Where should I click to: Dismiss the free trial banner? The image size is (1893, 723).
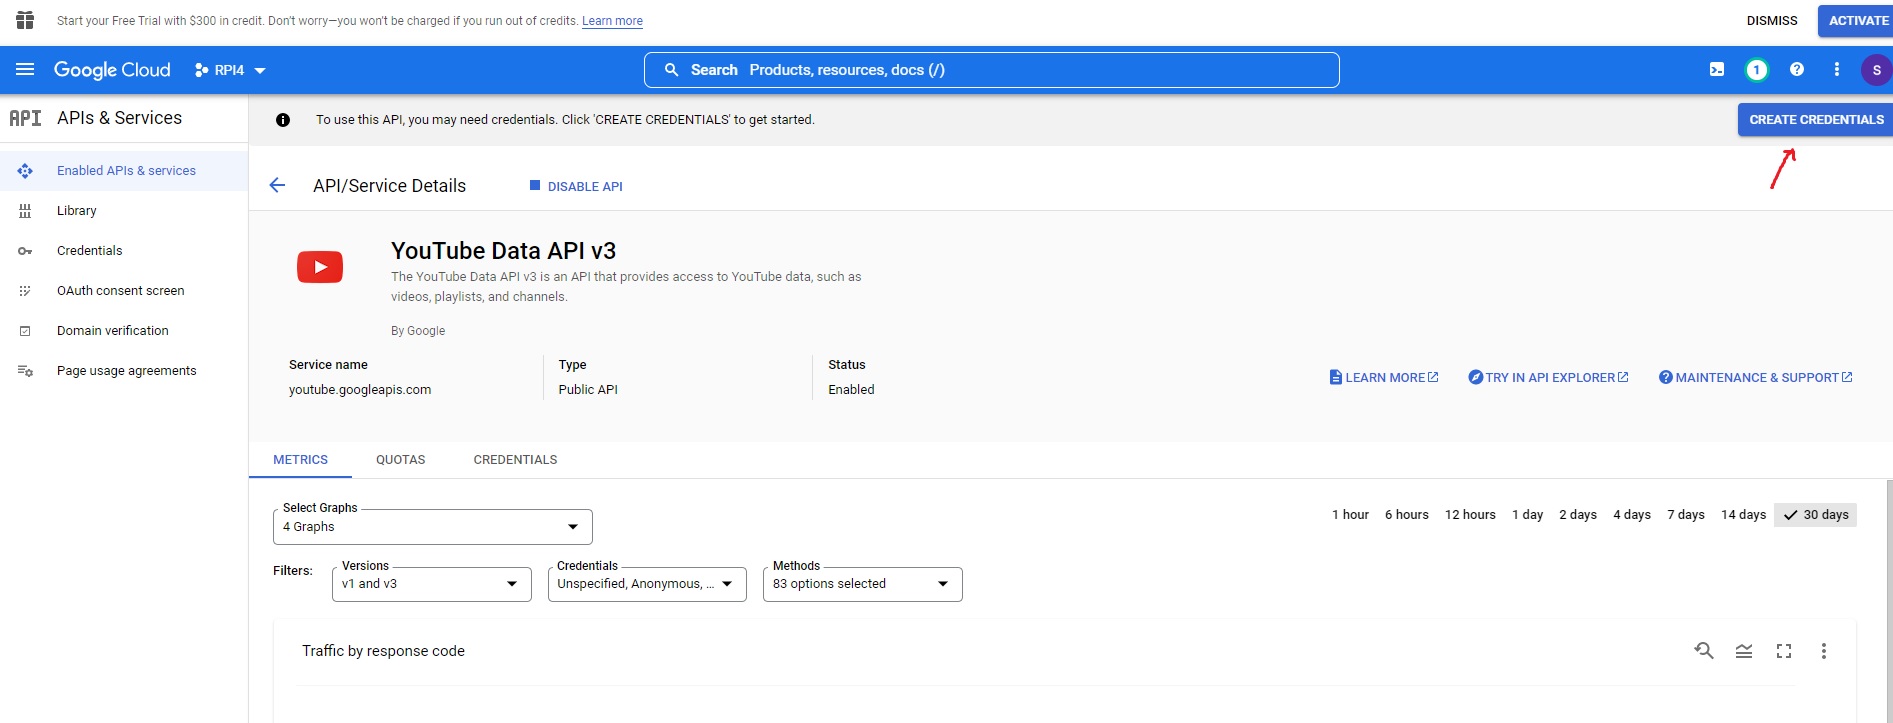tap(1771, 20)
